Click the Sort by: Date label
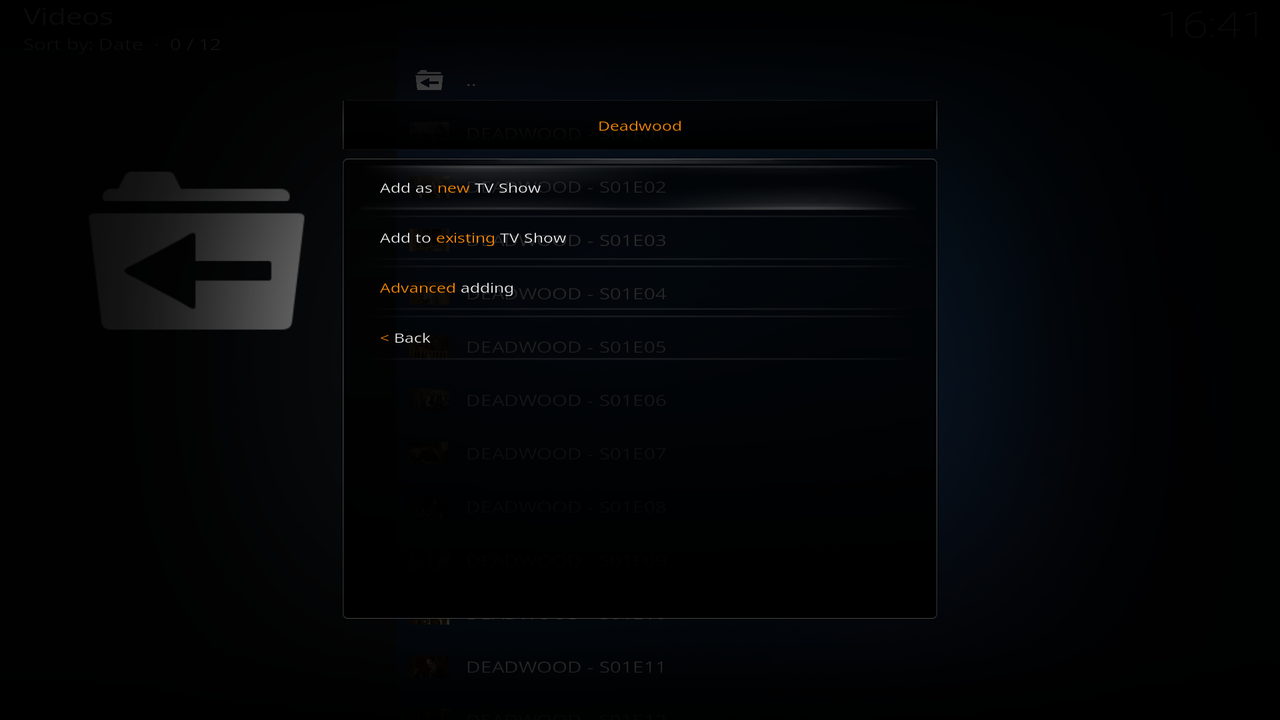This screenshot has height=720, width=1280. [84, 45]
